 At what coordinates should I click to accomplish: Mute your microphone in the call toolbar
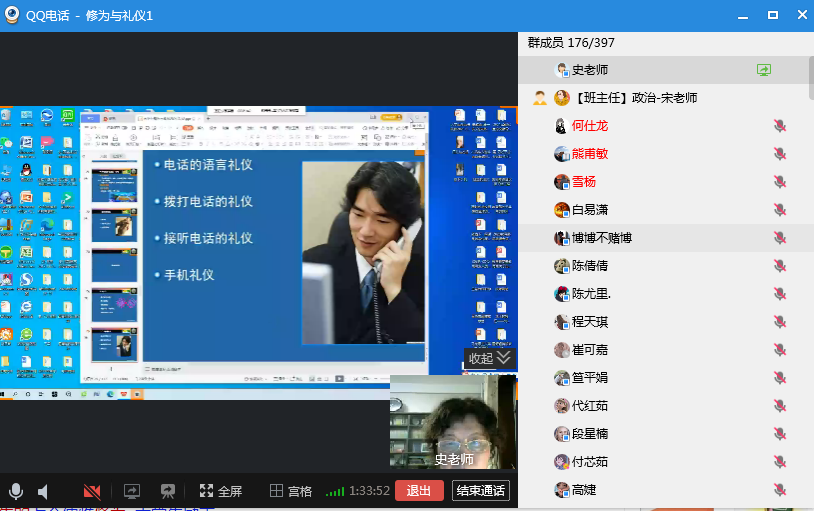pyautogui.click(x=16, y=491)
